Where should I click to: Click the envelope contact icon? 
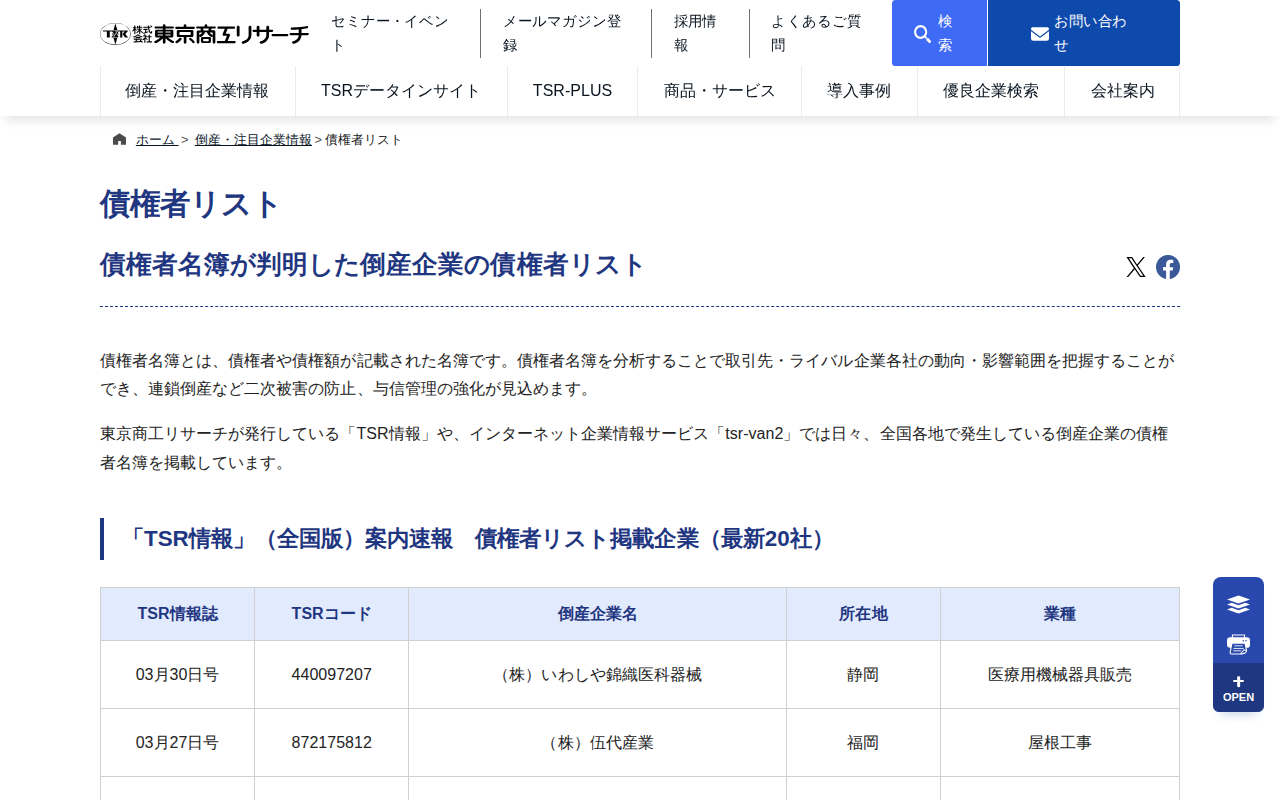1040,34
